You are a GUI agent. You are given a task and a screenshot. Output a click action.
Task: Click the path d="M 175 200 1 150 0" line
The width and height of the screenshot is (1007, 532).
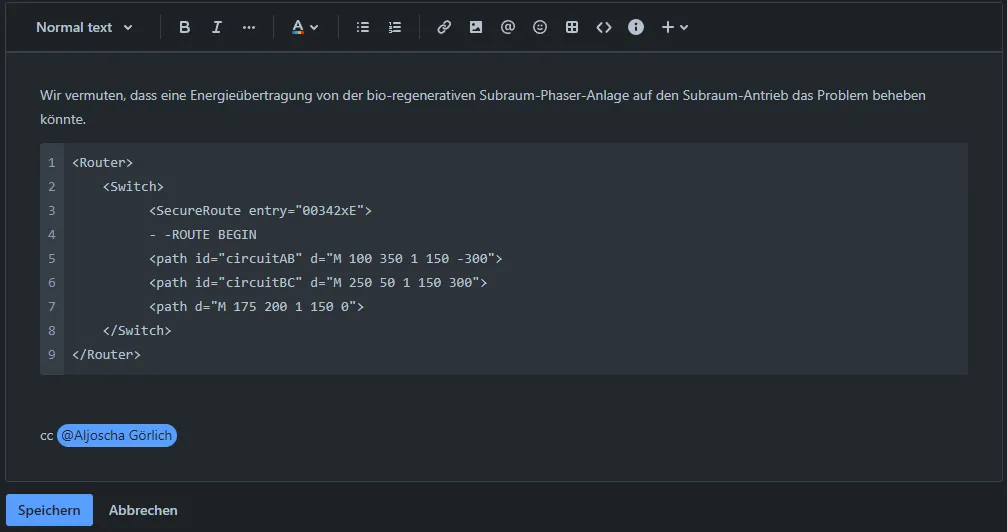[x=257, y=306]
